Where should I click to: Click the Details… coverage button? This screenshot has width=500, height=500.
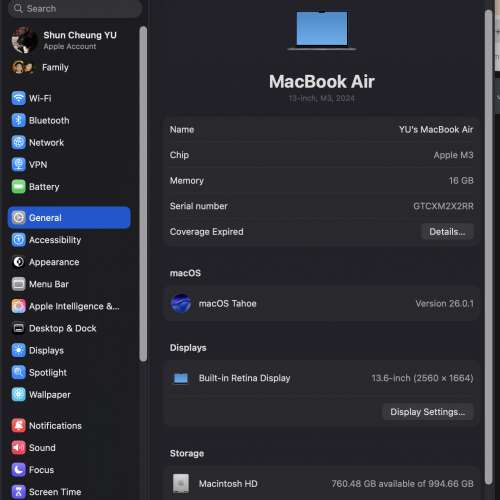[x=447, y=232]
